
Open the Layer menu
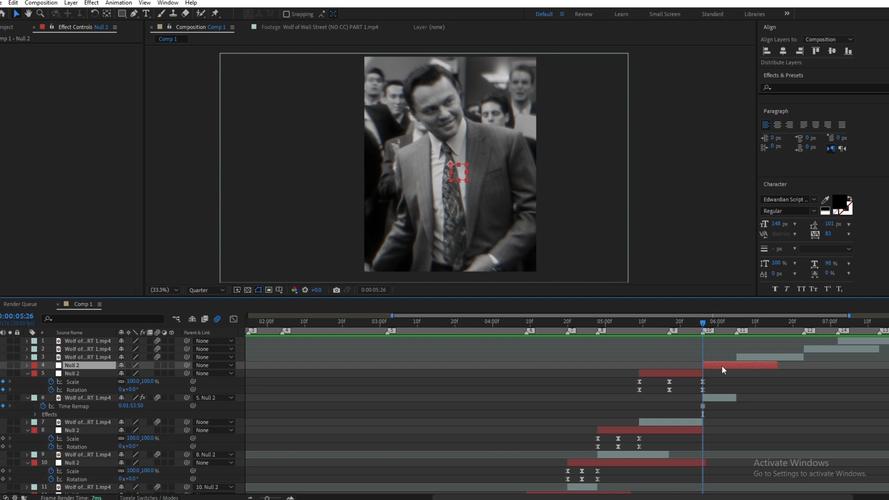(x=71, y=3)
